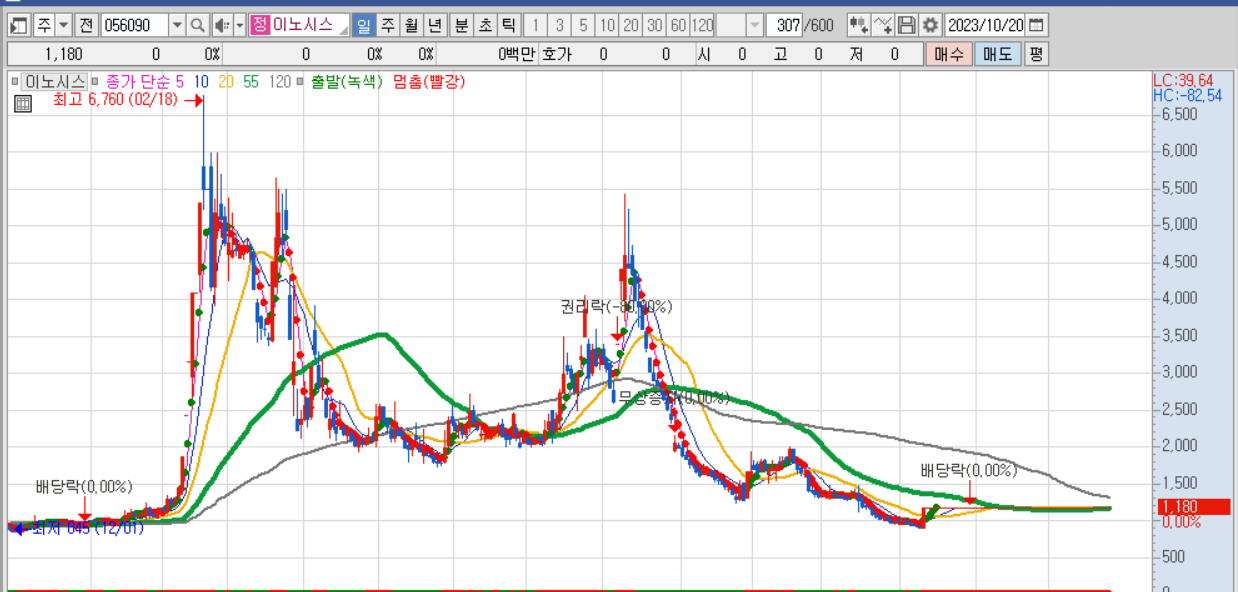Choose the 3 interval preset

(x=559, y=25)
